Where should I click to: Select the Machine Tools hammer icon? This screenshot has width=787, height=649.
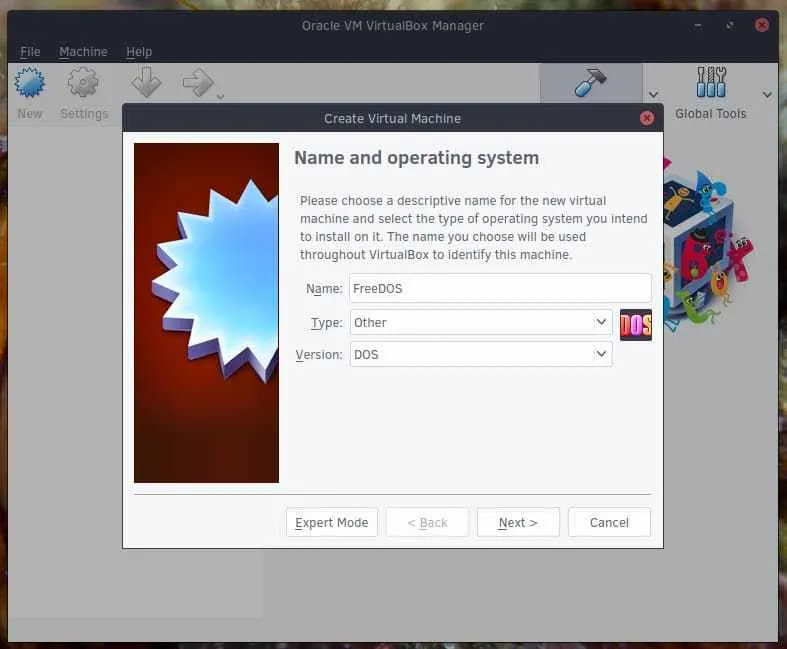point(590,84)
